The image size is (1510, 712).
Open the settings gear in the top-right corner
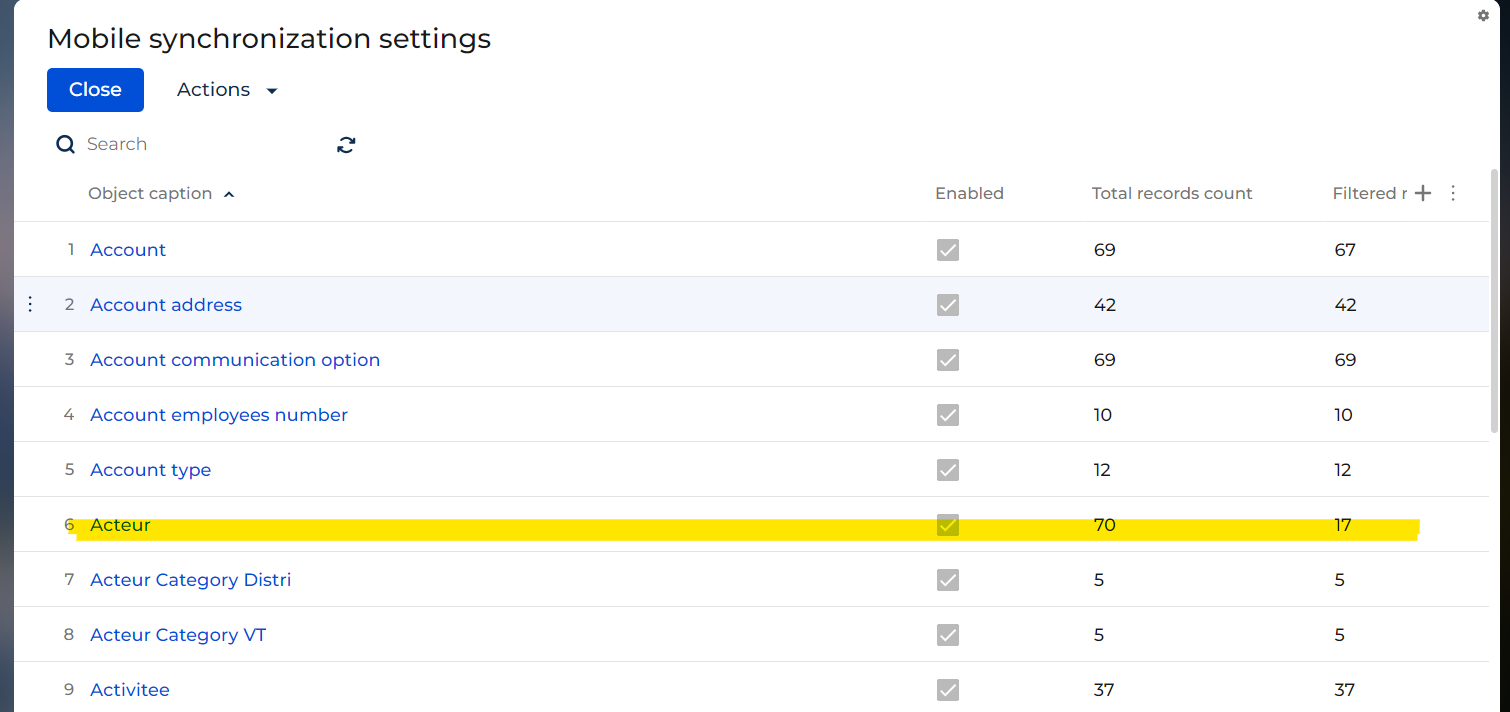click(1482, 15)
